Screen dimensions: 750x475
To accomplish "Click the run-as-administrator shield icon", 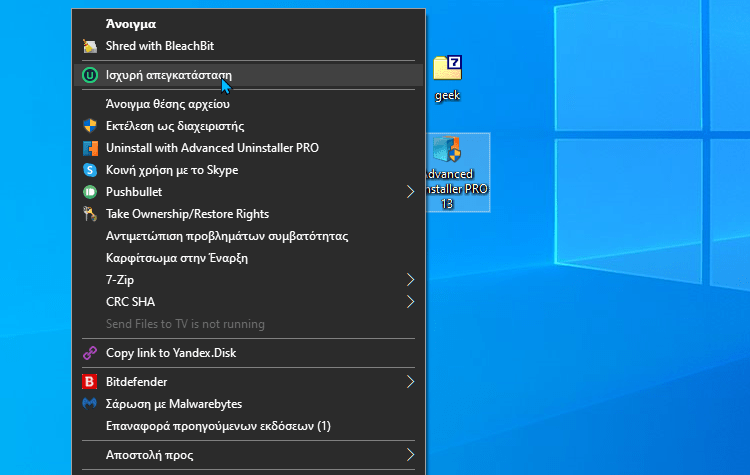I will [90, 126].
